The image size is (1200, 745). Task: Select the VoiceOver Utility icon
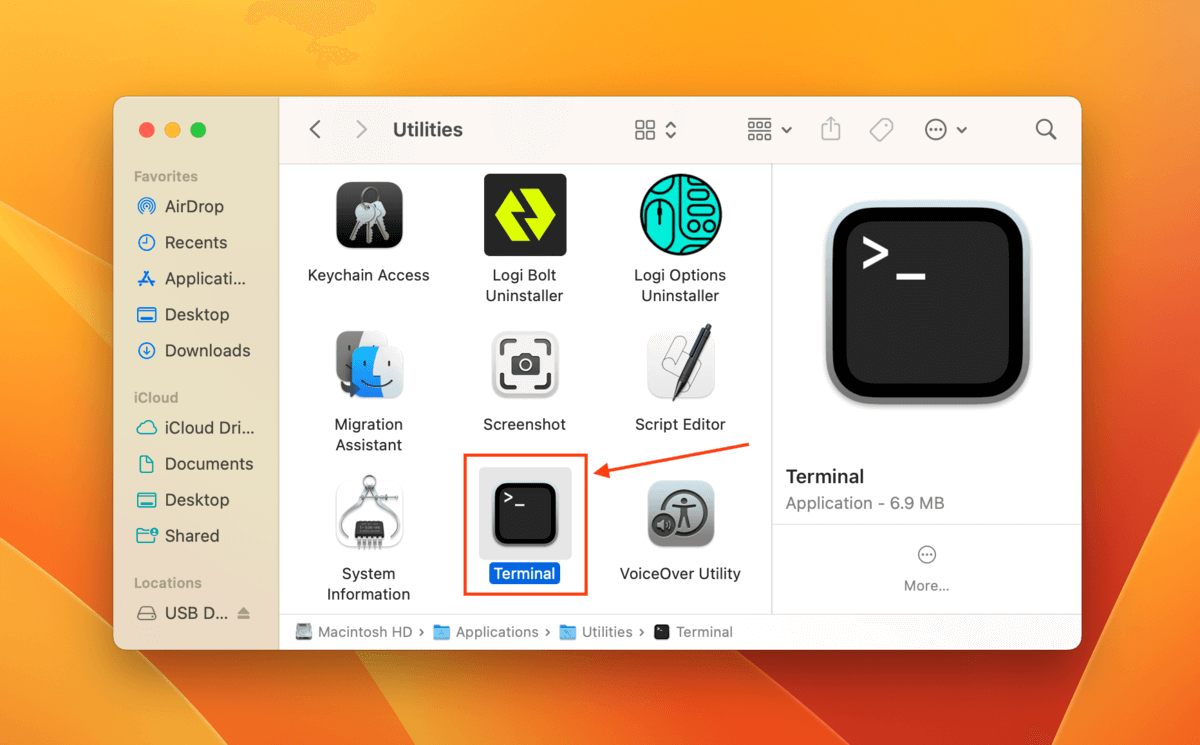pyautogui.click(x=681, y=513)
